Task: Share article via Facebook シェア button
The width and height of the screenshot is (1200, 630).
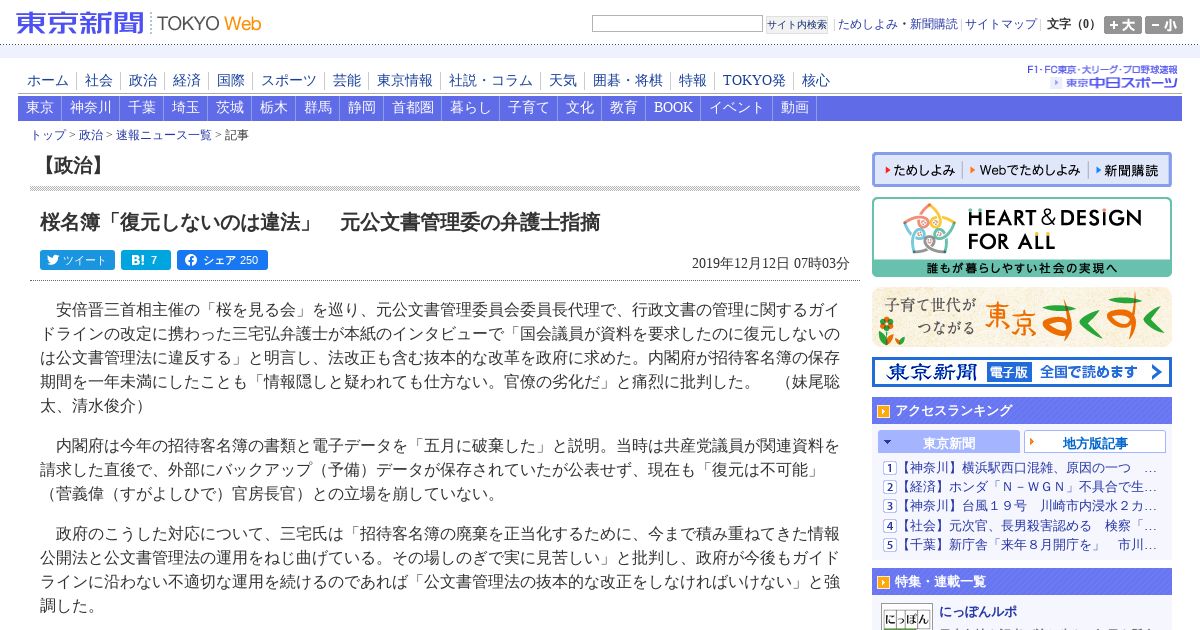Action: 222,260
